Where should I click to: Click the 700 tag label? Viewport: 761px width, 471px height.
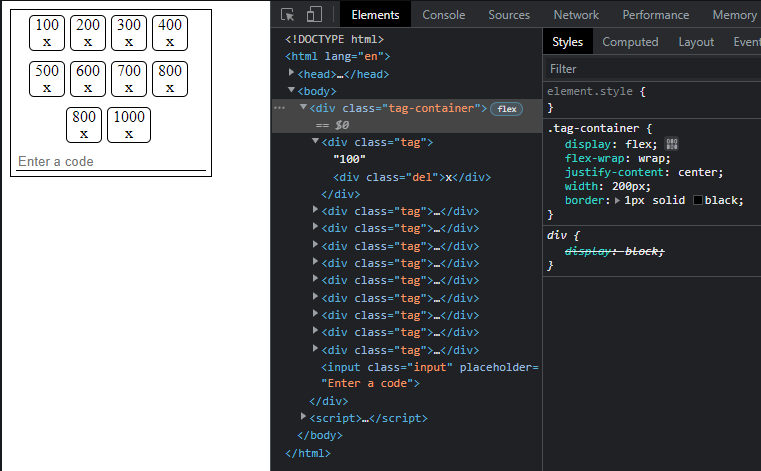click(129, 71)
